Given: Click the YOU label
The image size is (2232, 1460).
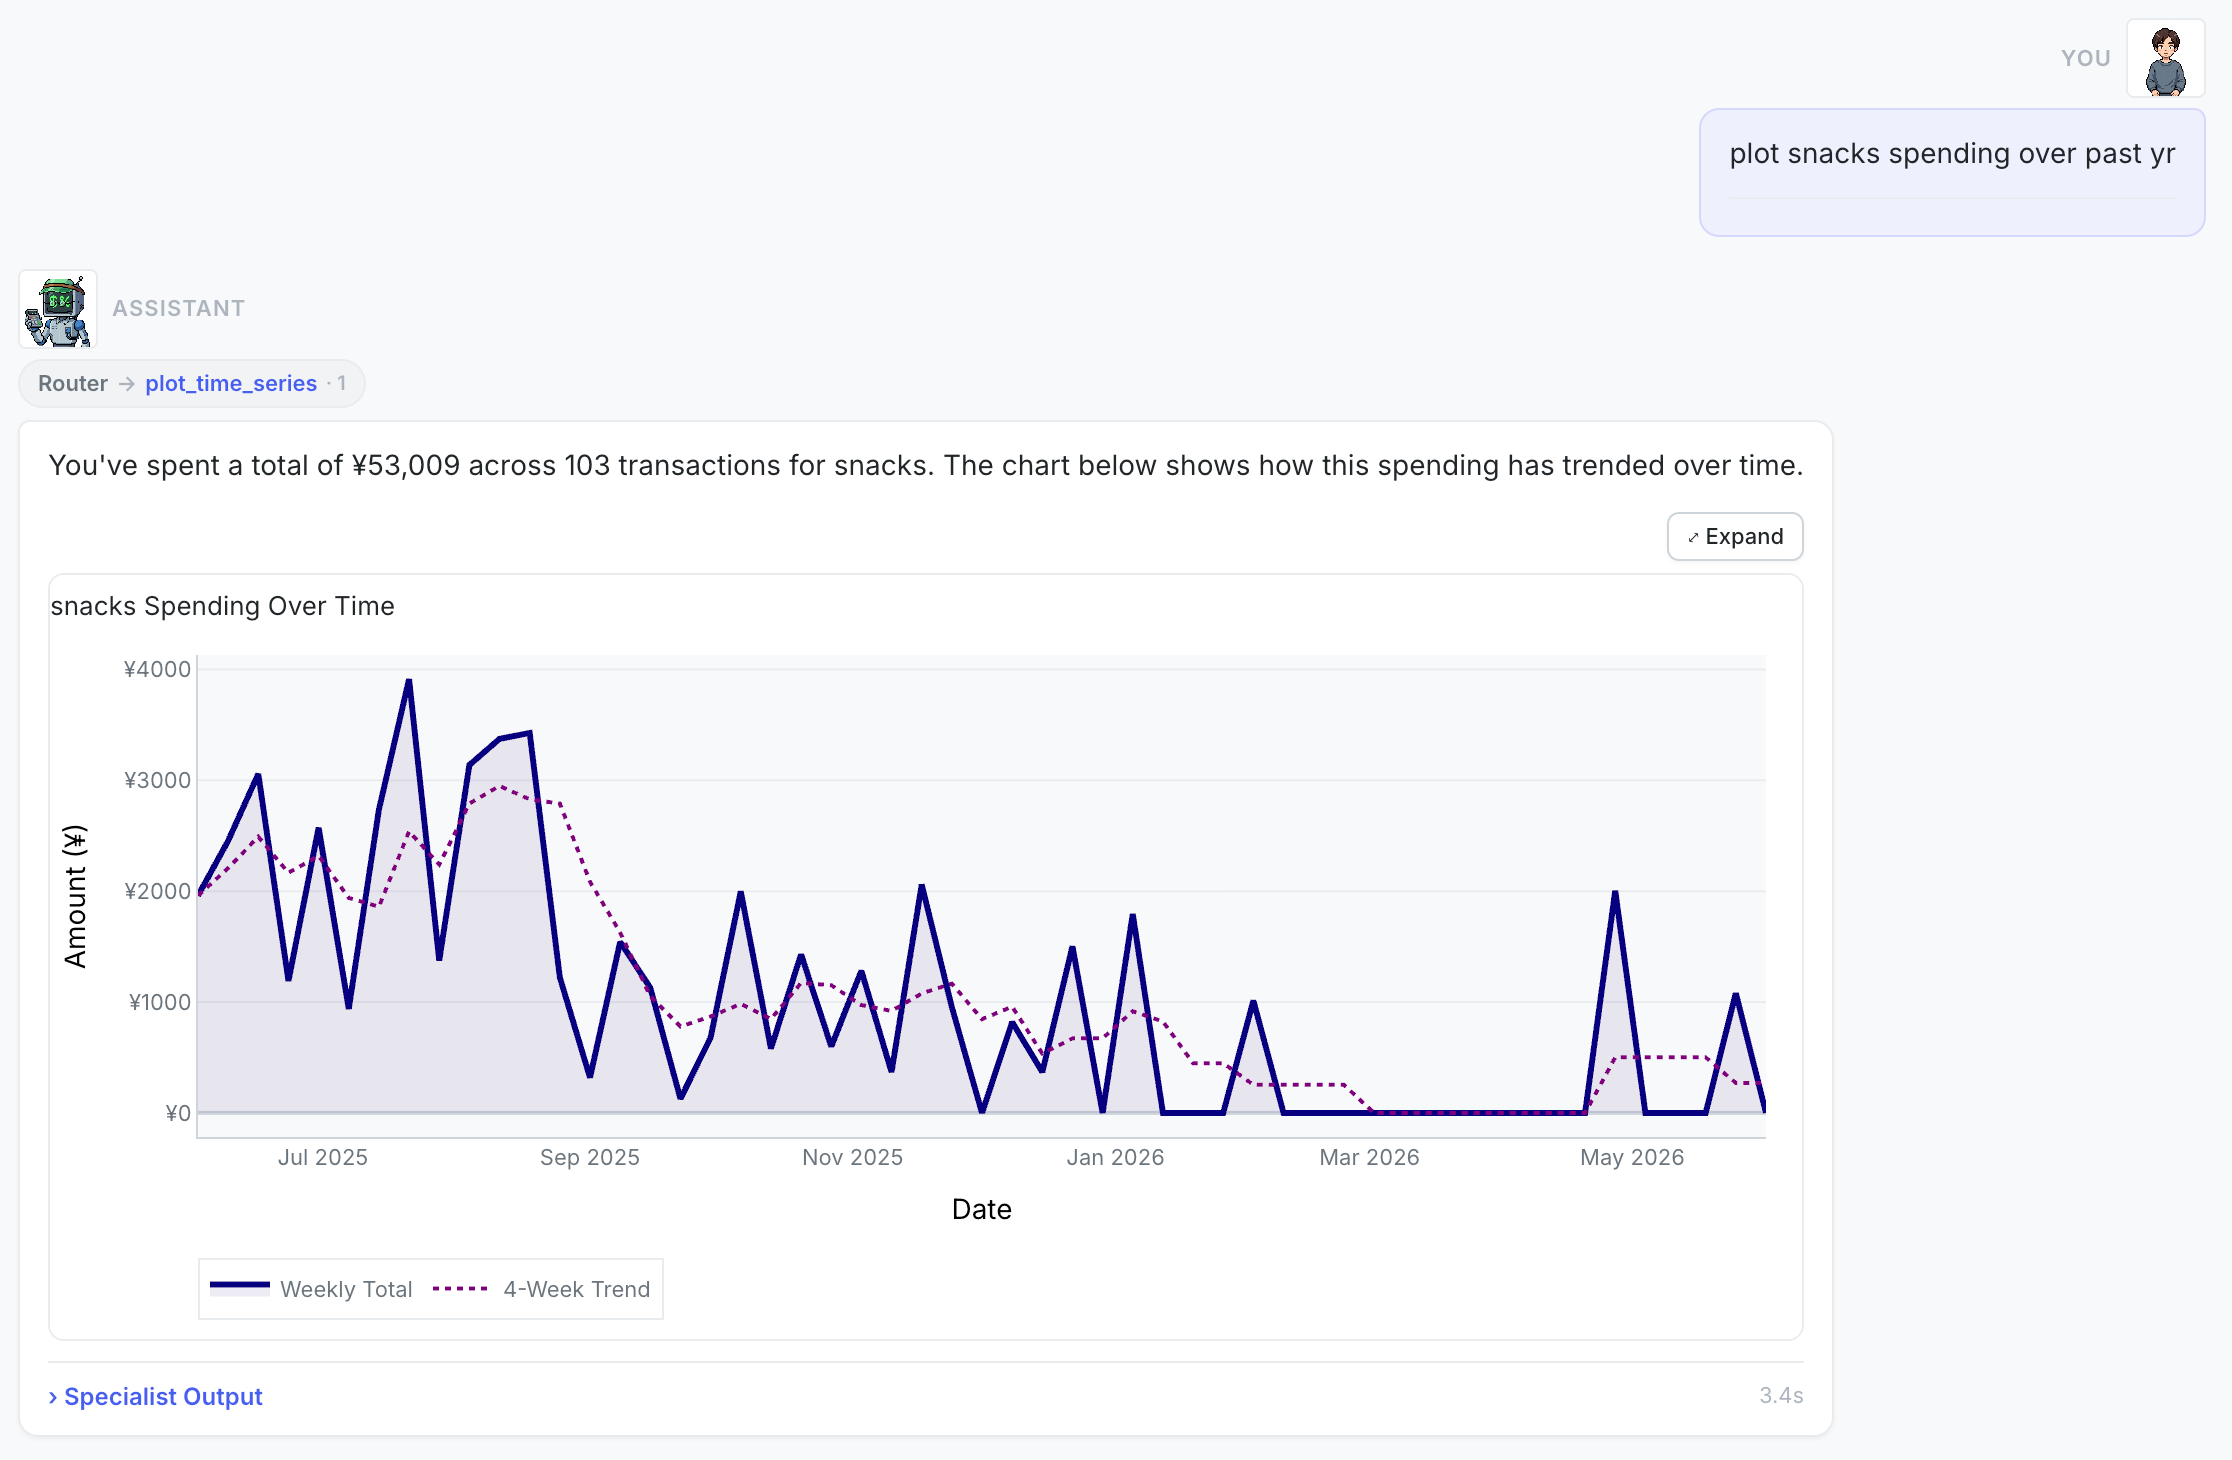Looking at the screenshot, I should [x=2086, y=58].
